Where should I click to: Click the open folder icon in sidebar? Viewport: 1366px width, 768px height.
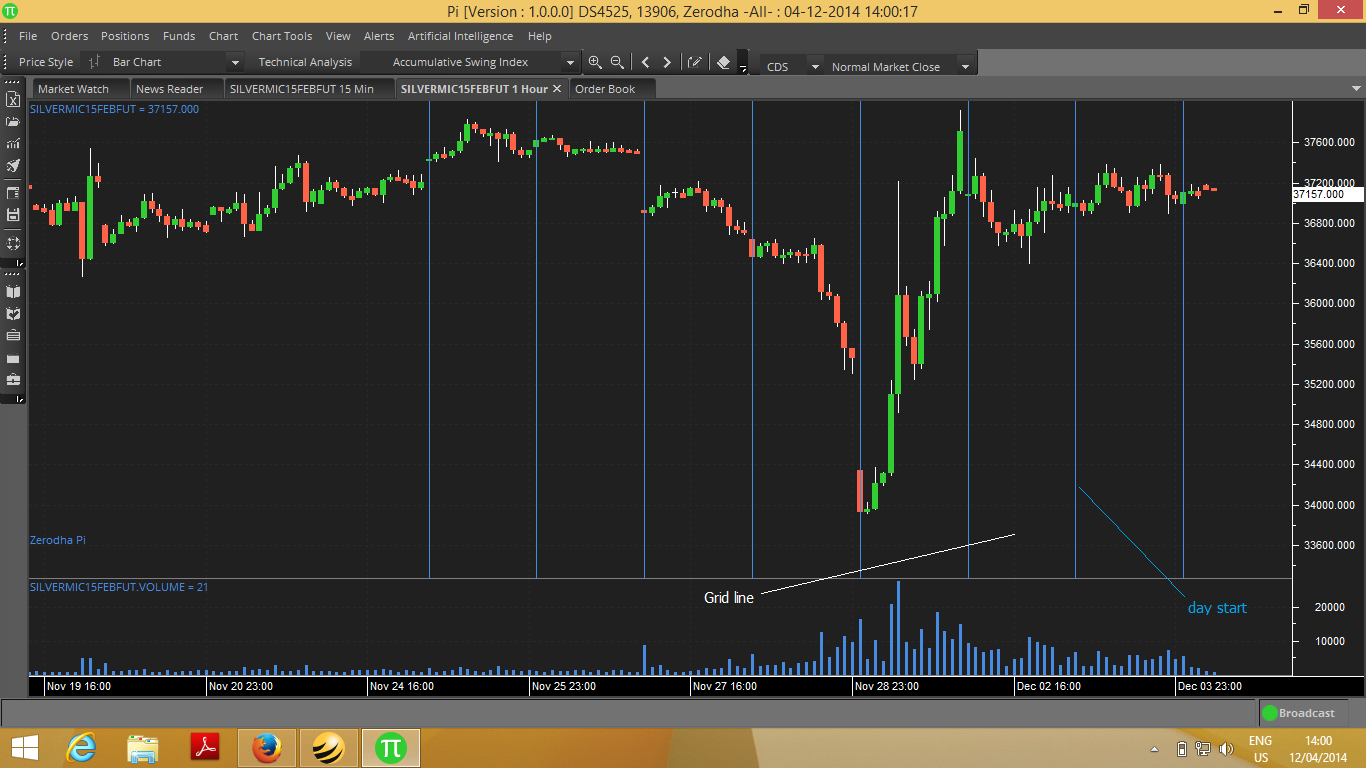[13, 122]
